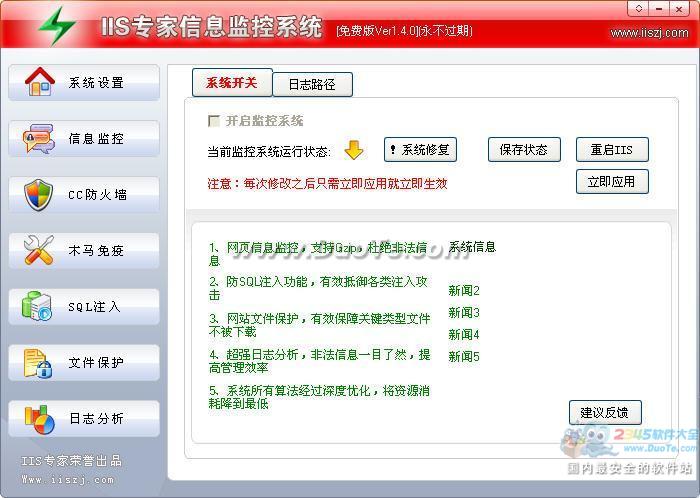This screenshot has height=498, width=700.
Task: Select the 文件保护 locked file icon
Action: (39, 362)
